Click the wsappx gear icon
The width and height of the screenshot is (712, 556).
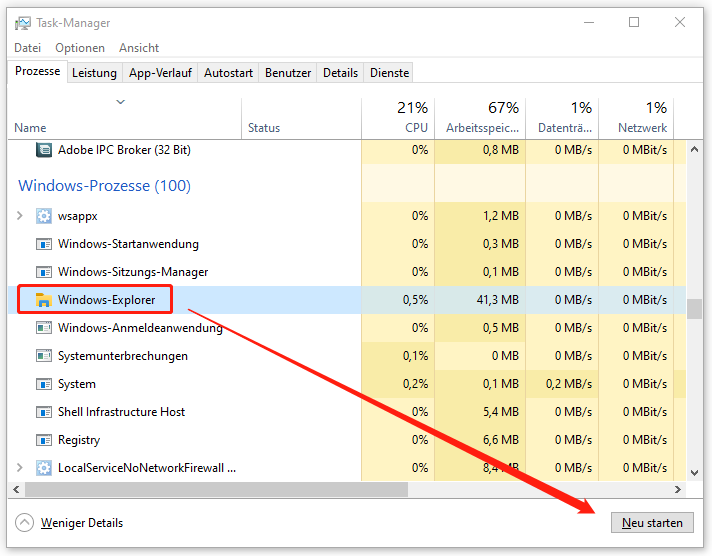pos(44,216)
